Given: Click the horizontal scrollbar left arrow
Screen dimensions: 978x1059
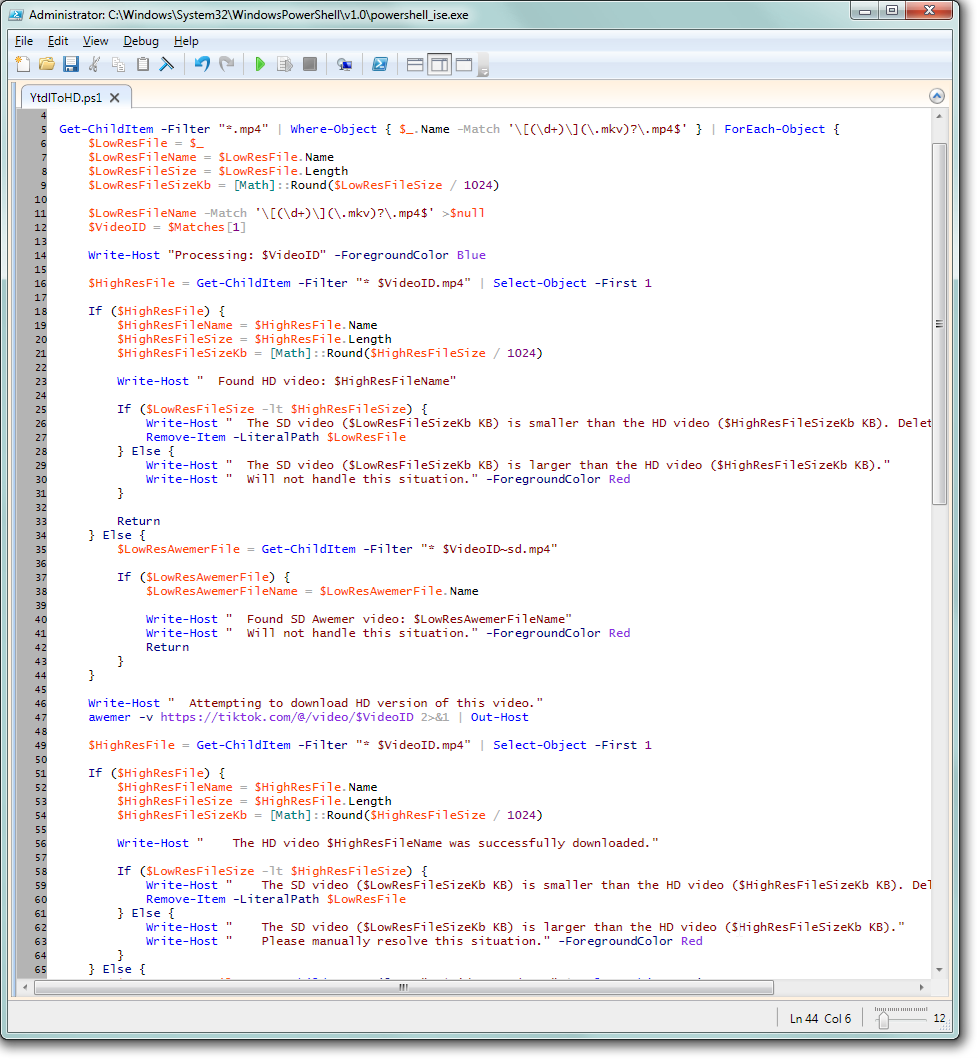Looking at the screenshot, I should click(x=25, y=988).
